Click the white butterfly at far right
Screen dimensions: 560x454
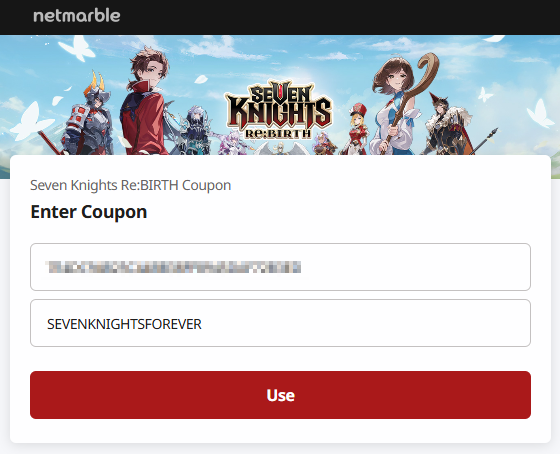(x=540, y=114)
